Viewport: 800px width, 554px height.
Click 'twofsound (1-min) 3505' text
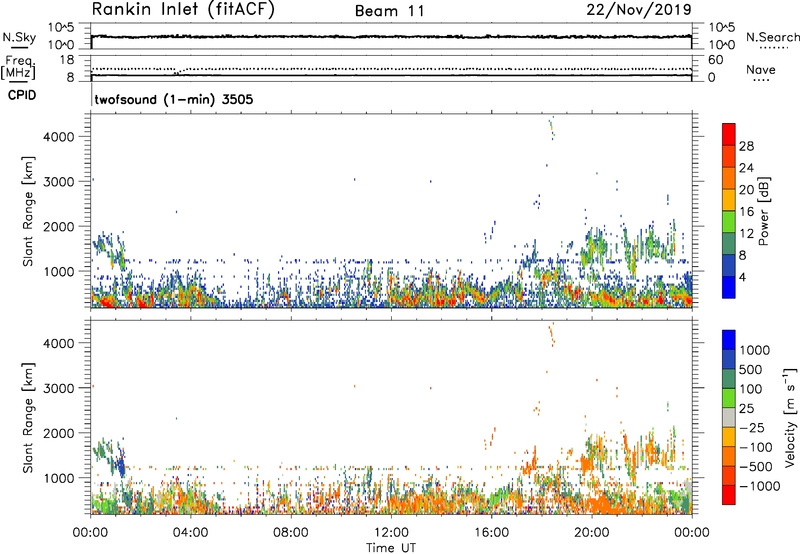pyautogui.click(x=174, y=99)
